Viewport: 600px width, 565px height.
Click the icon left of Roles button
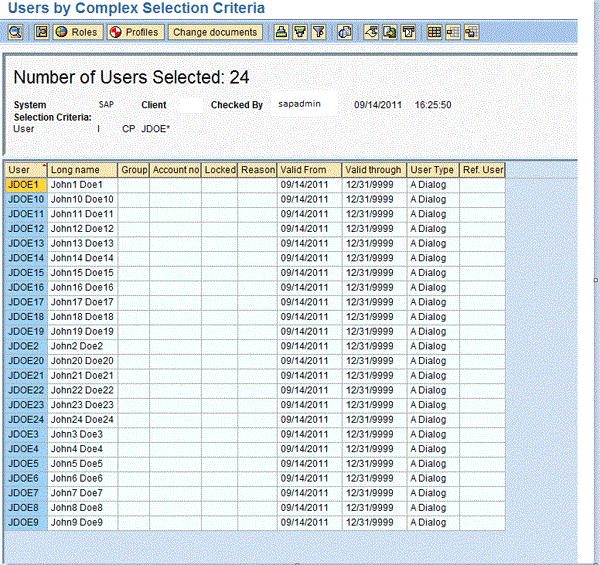click(42, 32)
